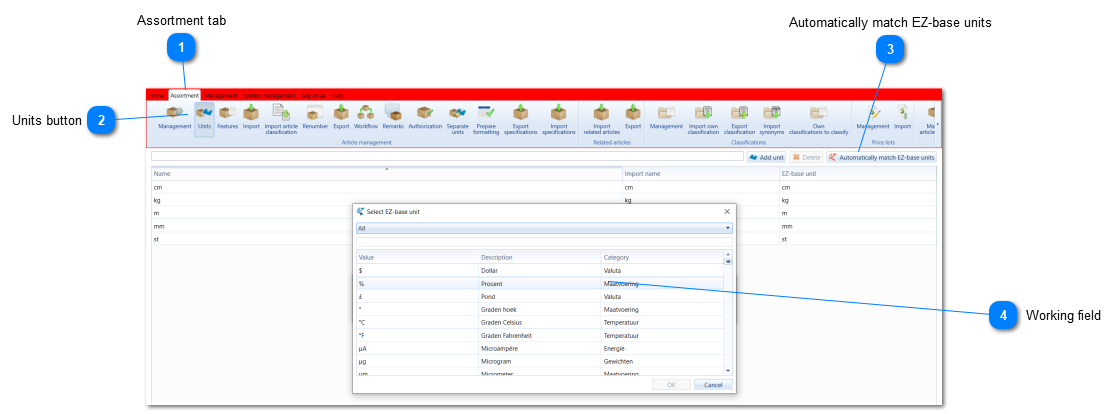Click the Delete button
This screenshot has height=414, width=1117.
coord(806,157)
